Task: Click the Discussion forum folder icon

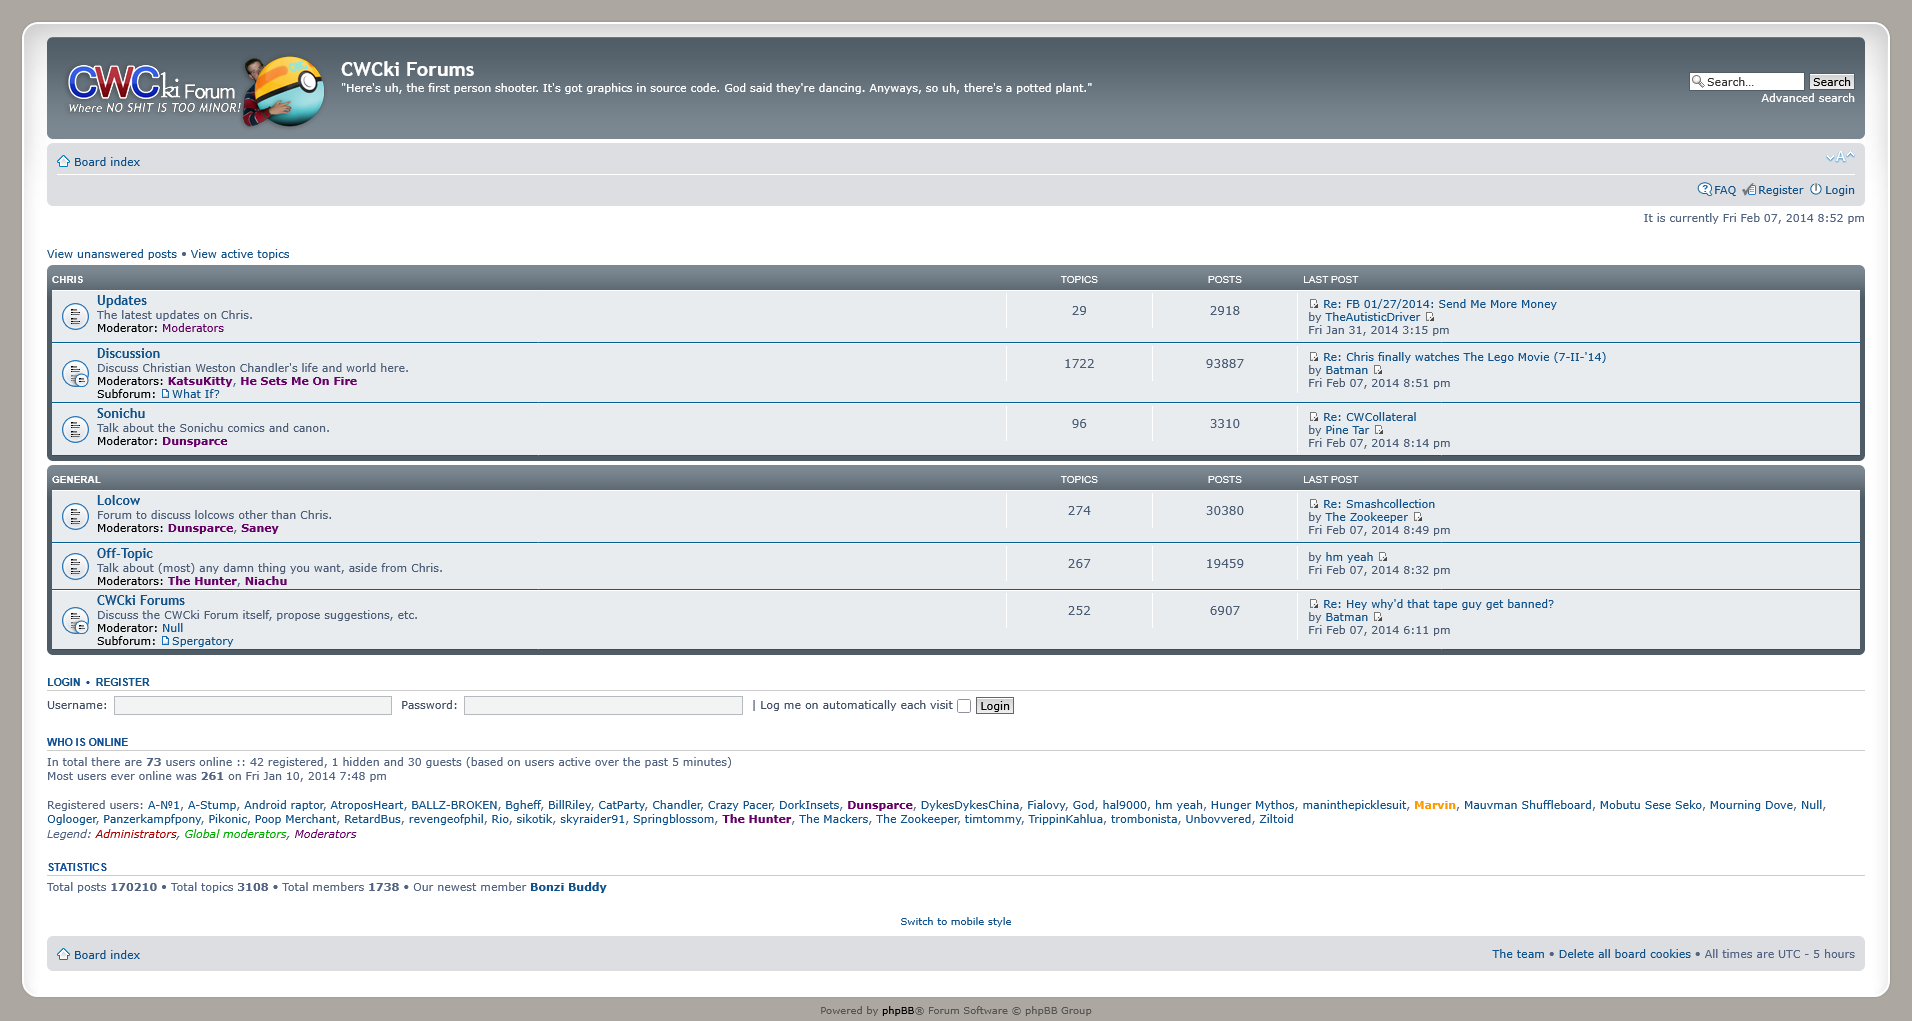Action: 75,373
